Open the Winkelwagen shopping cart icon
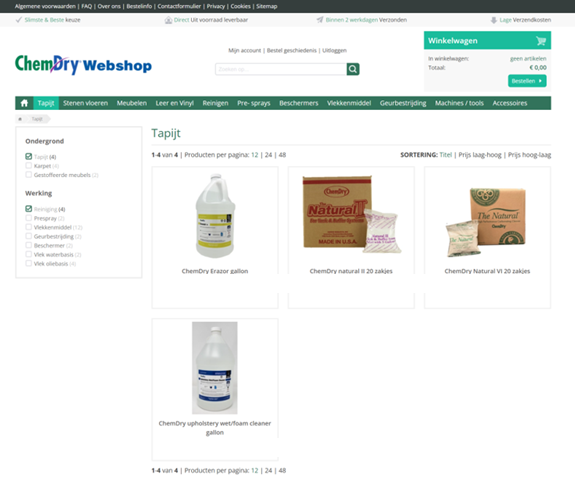 541,41
